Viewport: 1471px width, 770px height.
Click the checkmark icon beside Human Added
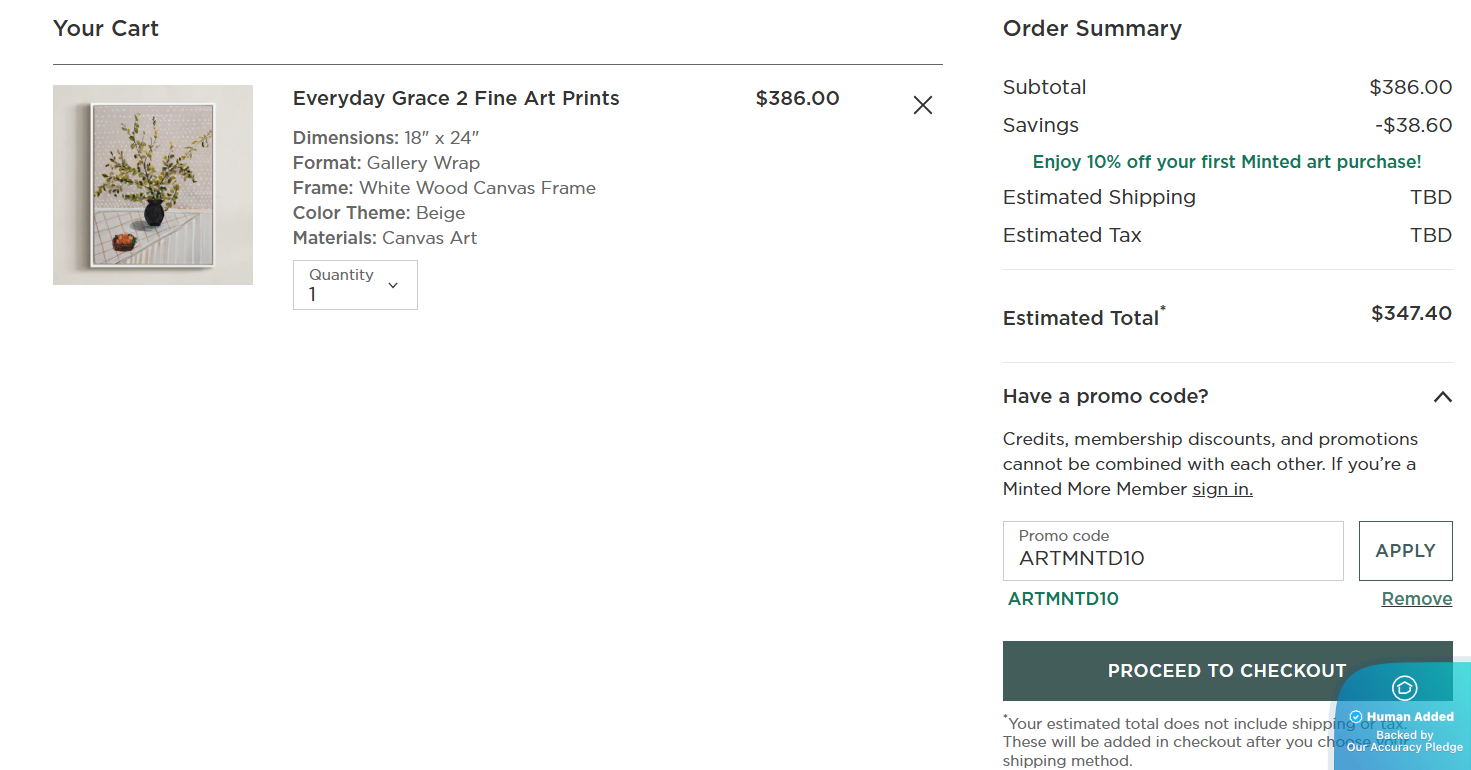tap(1356, 717)
